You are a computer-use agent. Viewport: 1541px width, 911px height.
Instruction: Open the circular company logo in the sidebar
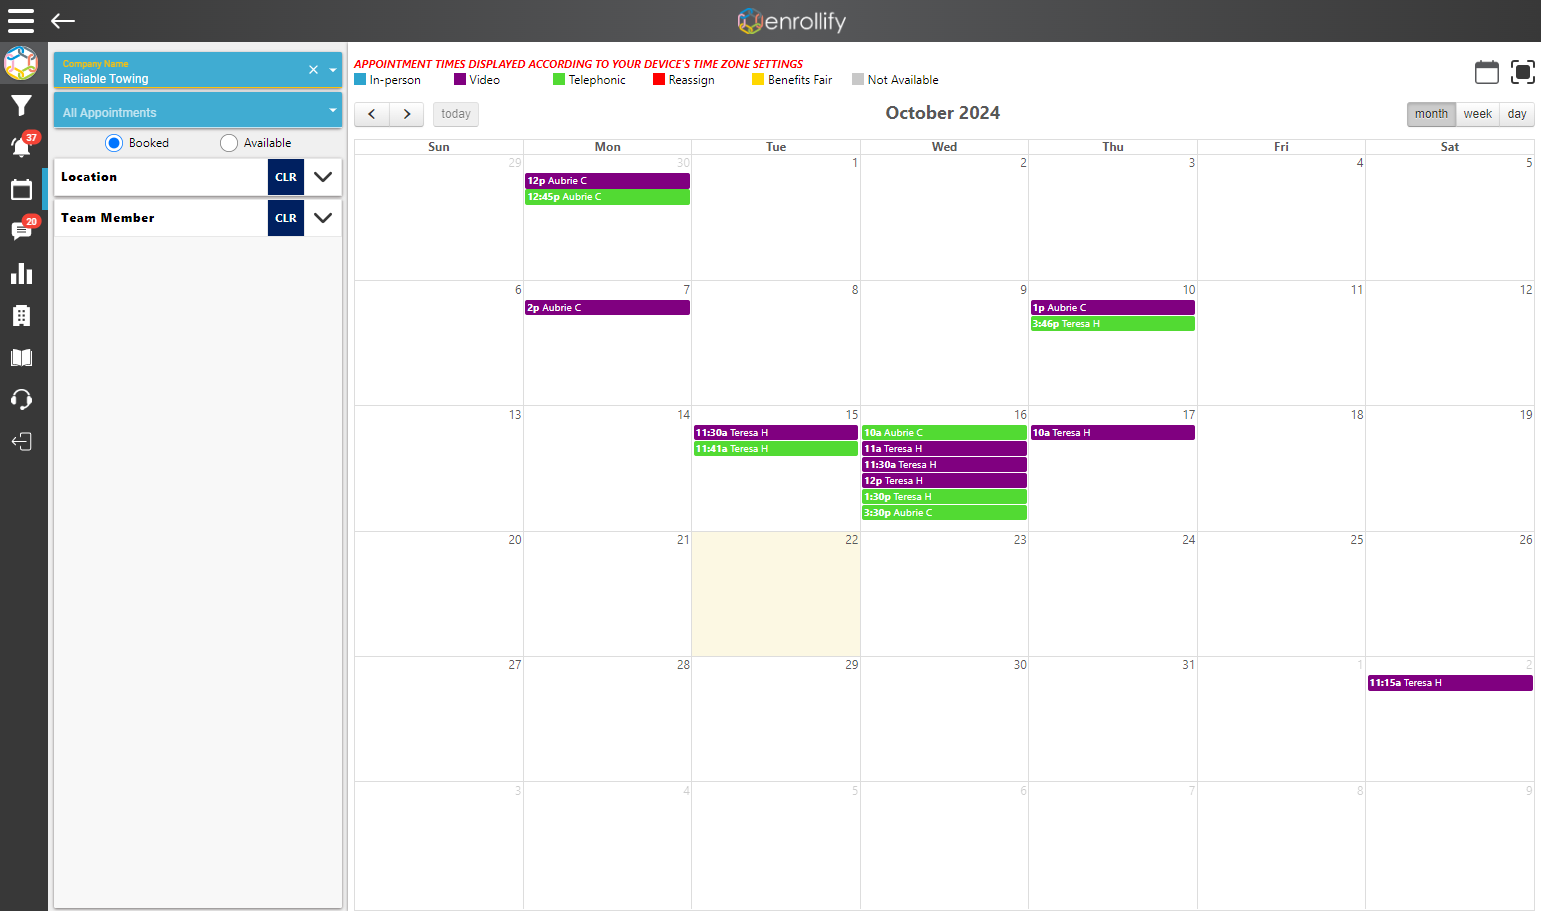pyautogui.click(x=21, y=63)
